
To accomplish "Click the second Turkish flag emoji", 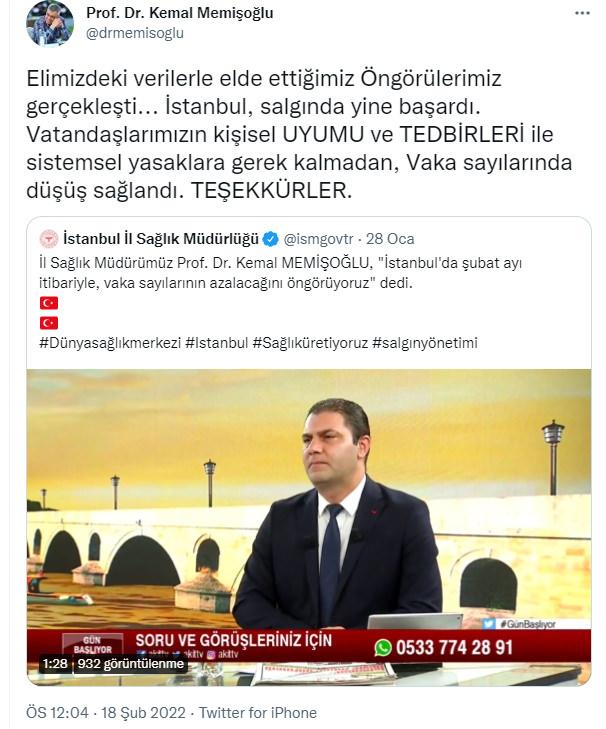I will 49,323.
